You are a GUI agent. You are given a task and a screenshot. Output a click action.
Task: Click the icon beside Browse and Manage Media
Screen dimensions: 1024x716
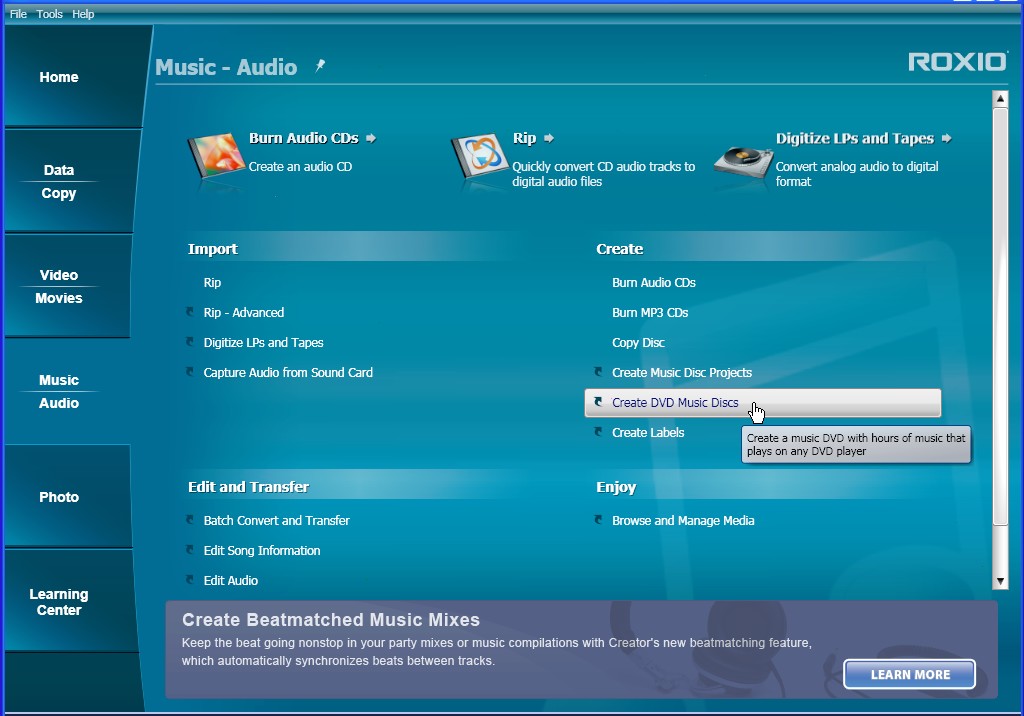[x=598, y=520]
